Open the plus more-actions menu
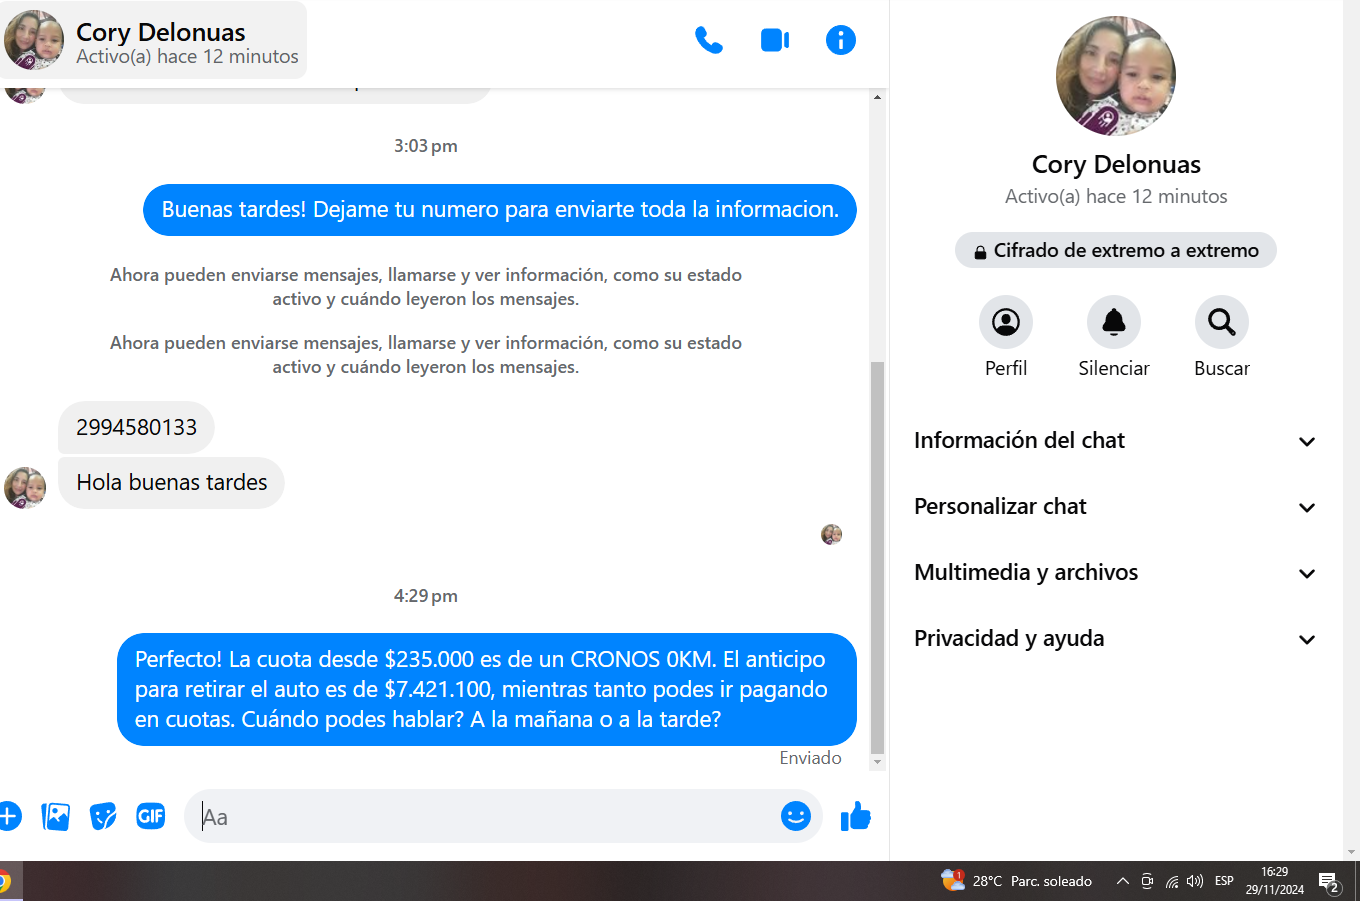This screenshot has height=901, width=1360. (x=9, y=816)
